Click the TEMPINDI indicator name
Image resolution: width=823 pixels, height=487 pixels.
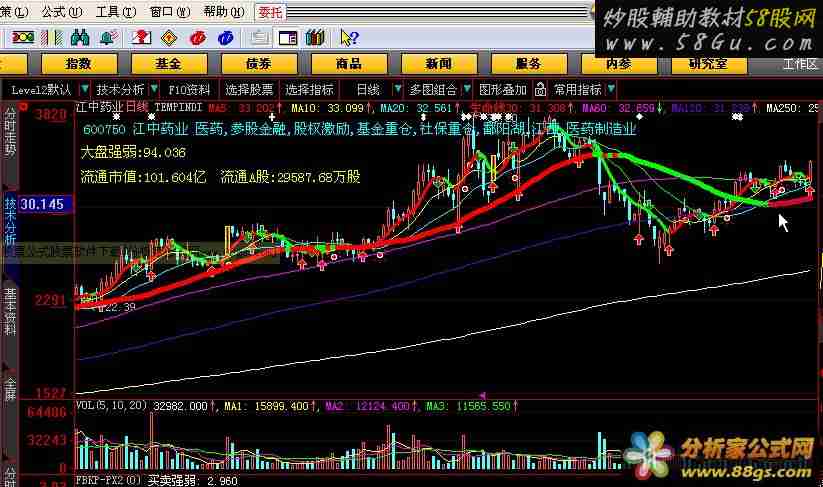point(178,107)
